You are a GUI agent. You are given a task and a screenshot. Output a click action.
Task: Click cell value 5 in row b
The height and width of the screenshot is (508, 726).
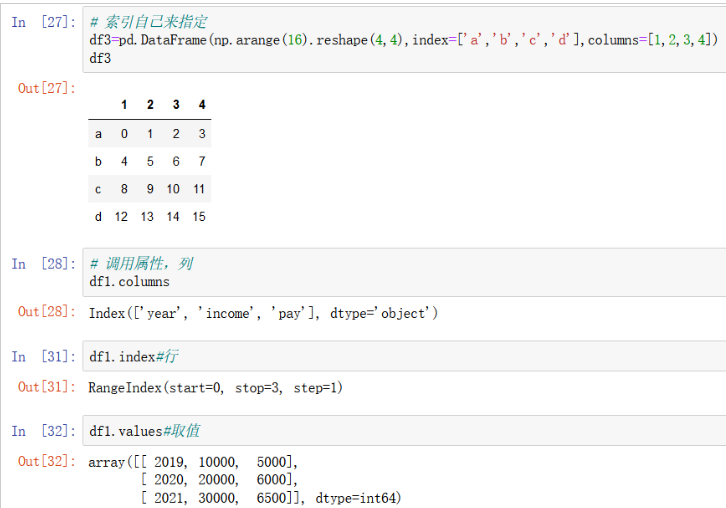click(x=150, y=161)
